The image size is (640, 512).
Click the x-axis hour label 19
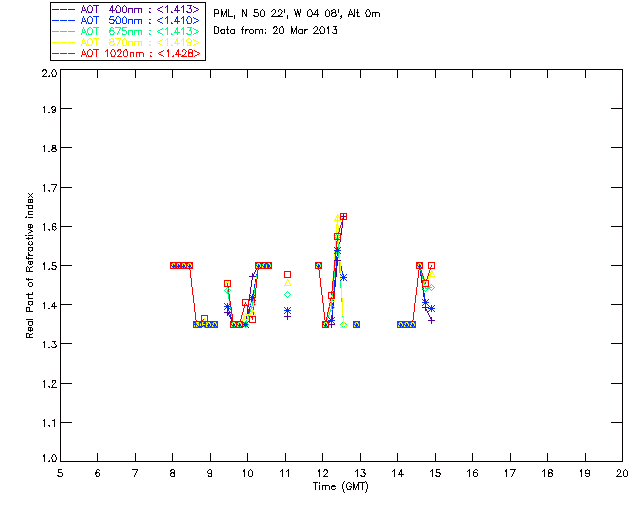coord(585,473)
